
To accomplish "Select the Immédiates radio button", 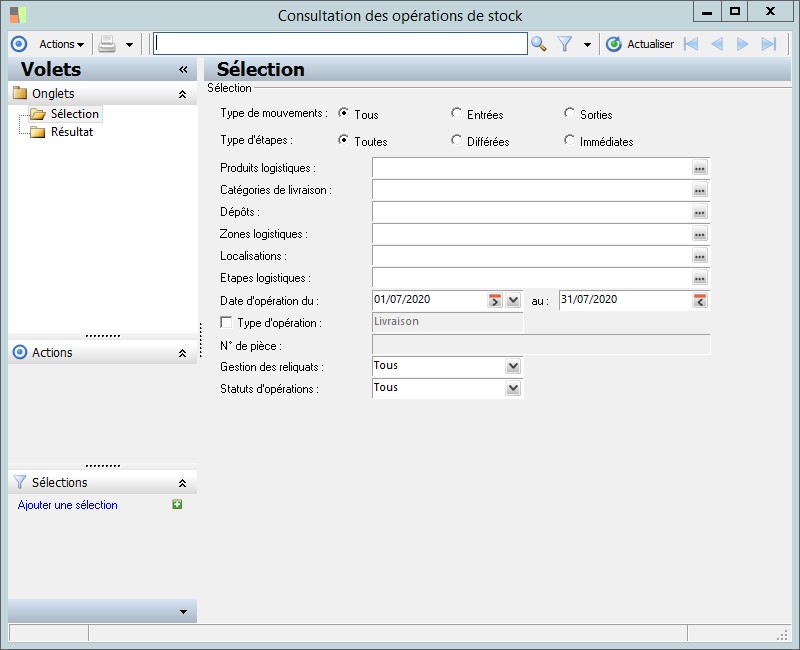I will click(x=569, y=140).
